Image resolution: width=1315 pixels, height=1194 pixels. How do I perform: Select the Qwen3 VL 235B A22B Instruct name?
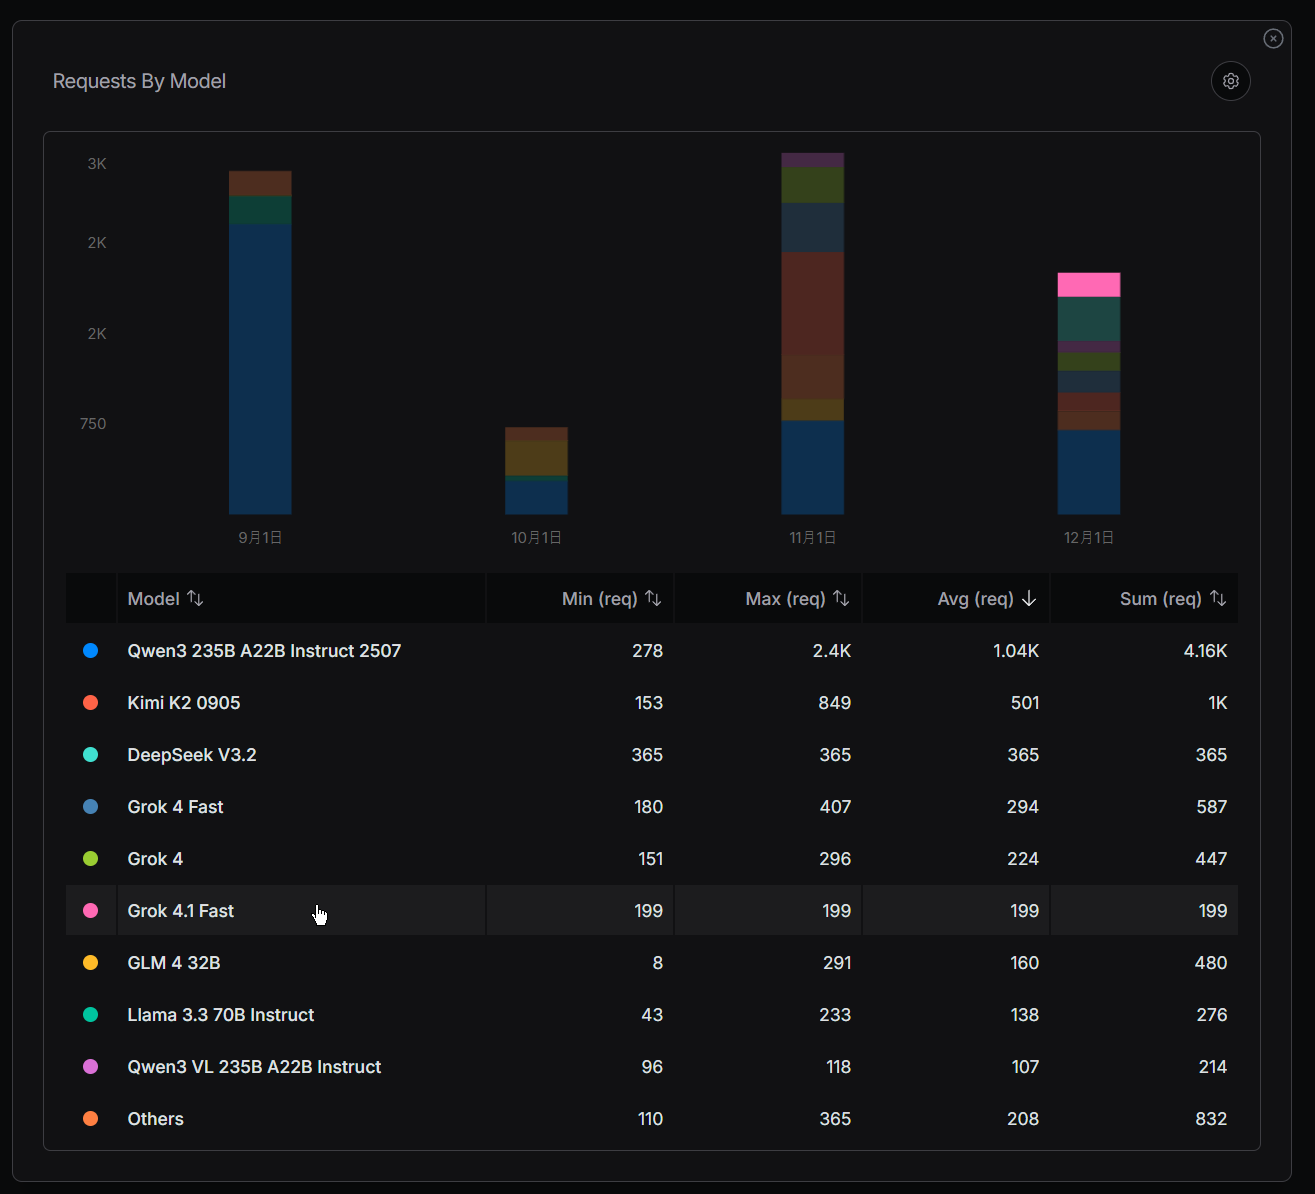254,1066
